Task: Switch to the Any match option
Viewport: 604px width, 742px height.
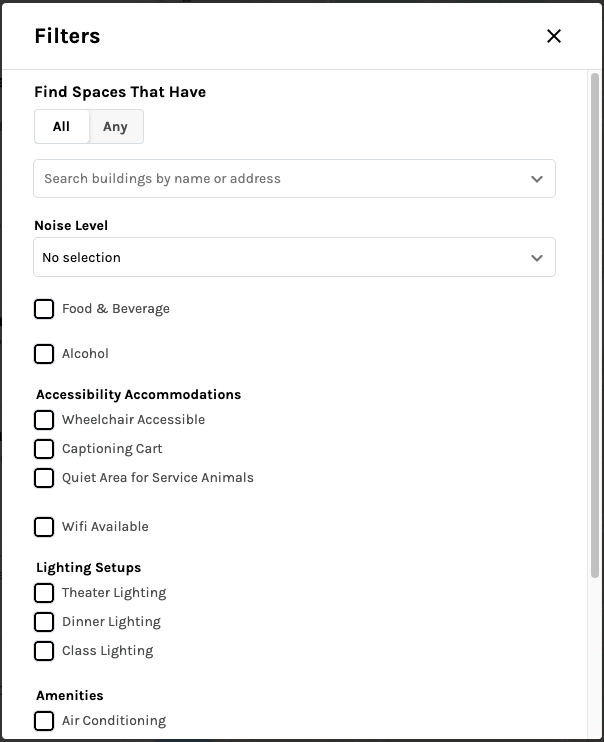Action: click(116, 127)
